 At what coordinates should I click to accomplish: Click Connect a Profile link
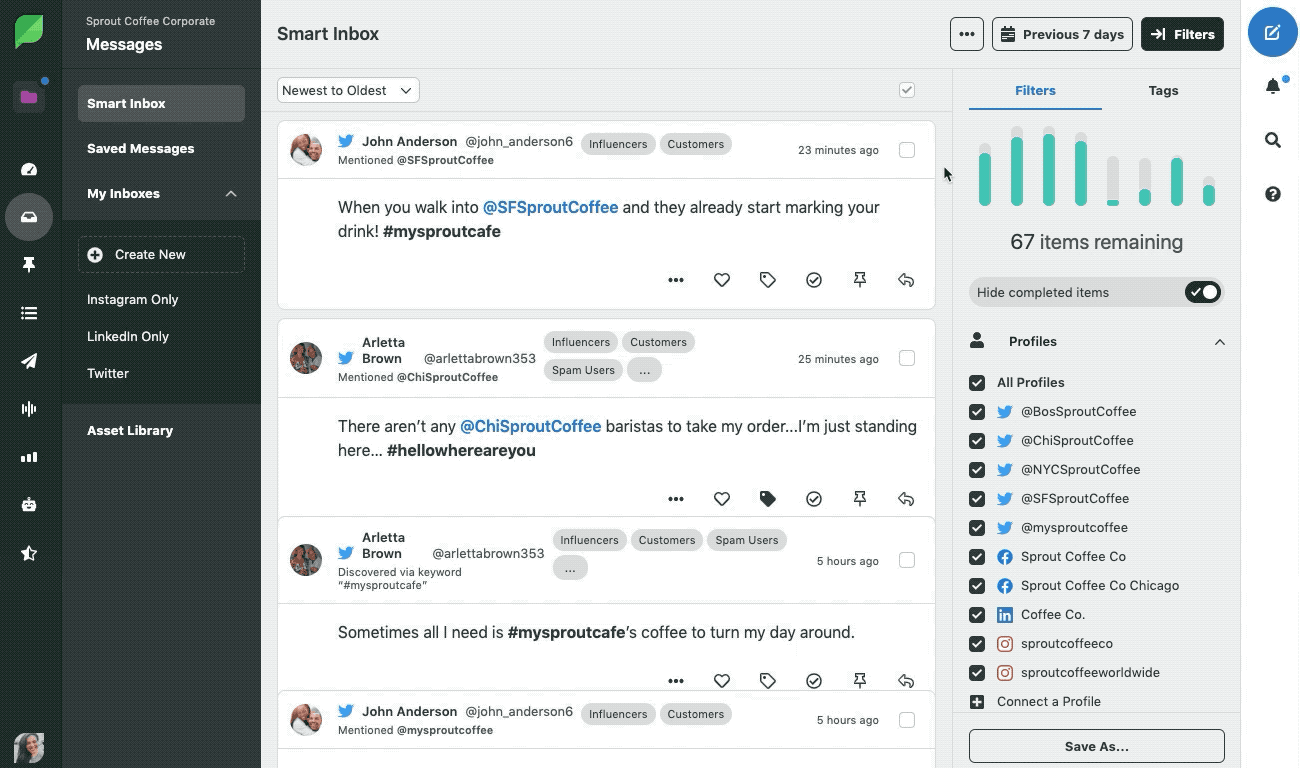click(1049, 701)
